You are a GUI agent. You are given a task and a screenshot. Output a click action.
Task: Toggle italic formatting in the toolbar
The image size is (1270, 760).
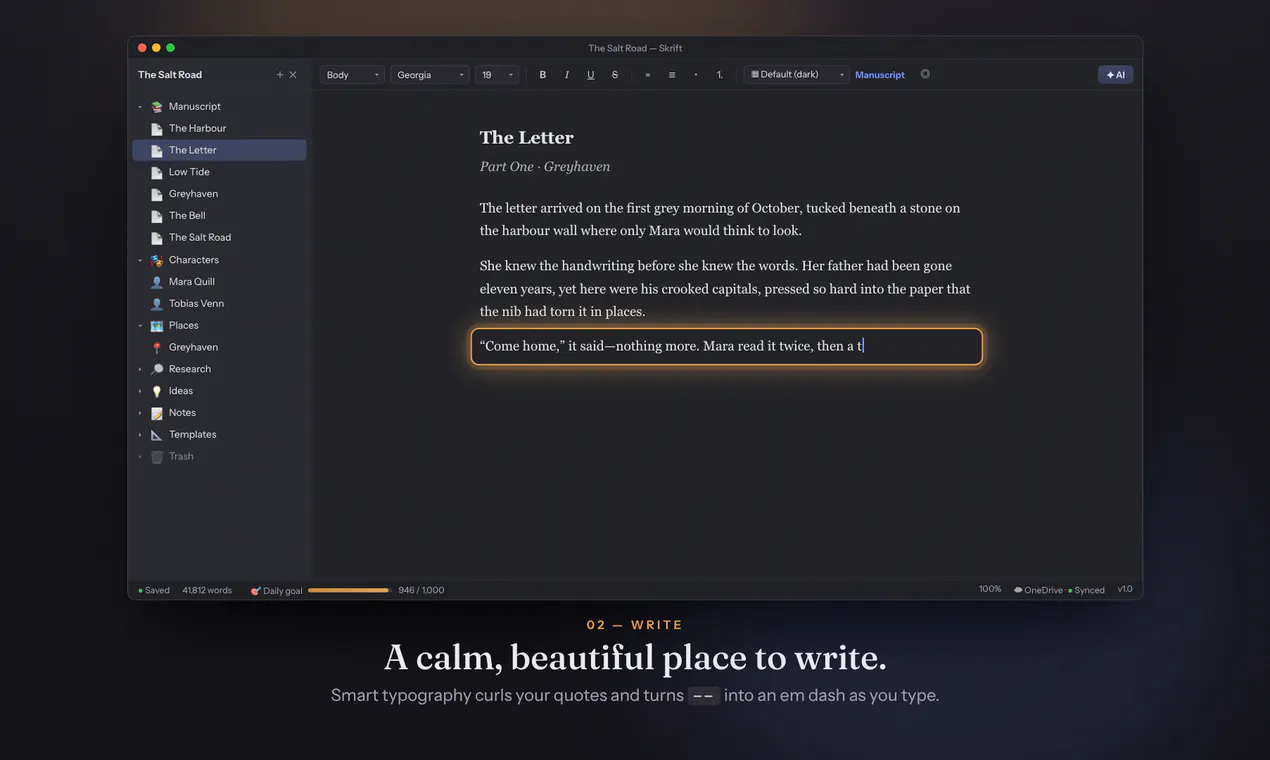click(x=567, y=75)
